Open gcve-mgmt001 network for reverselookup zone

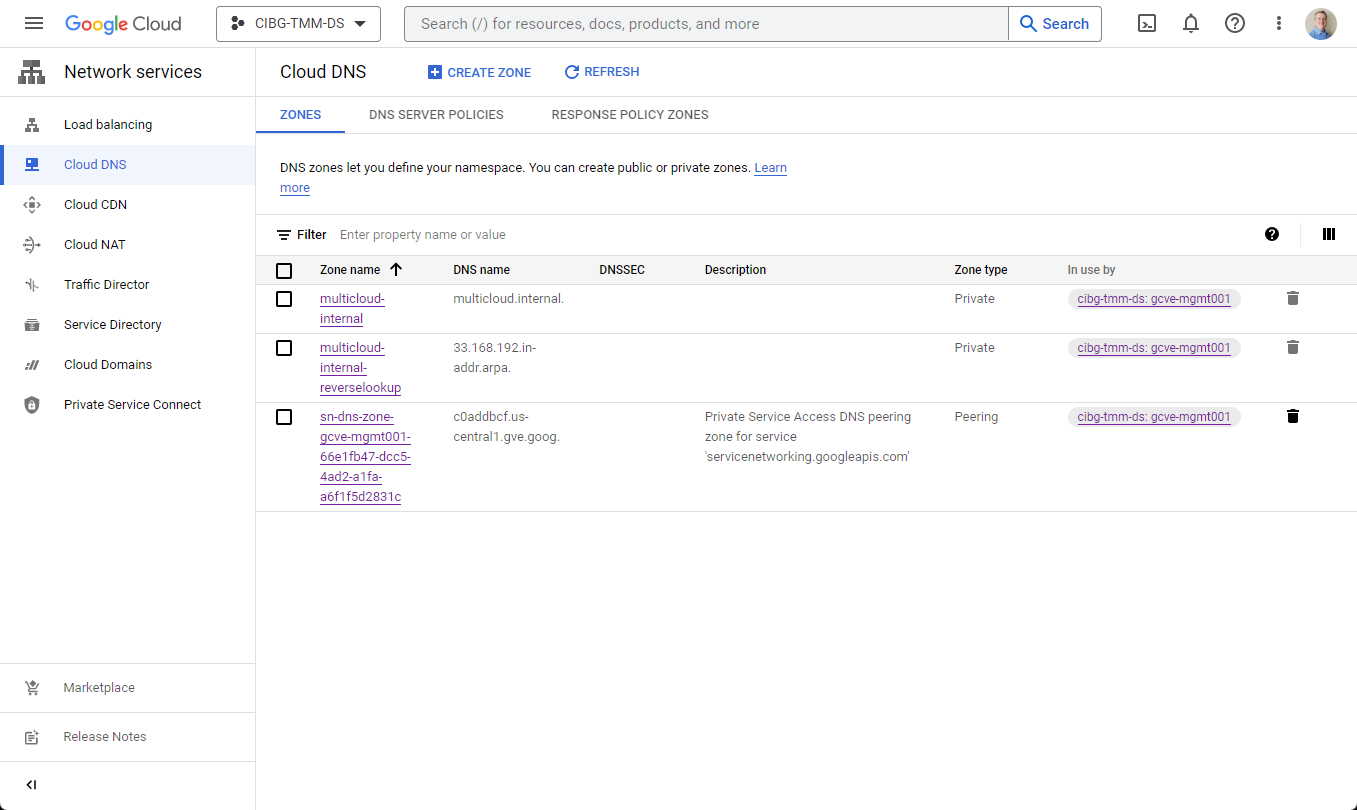(x=1154, y=347)
